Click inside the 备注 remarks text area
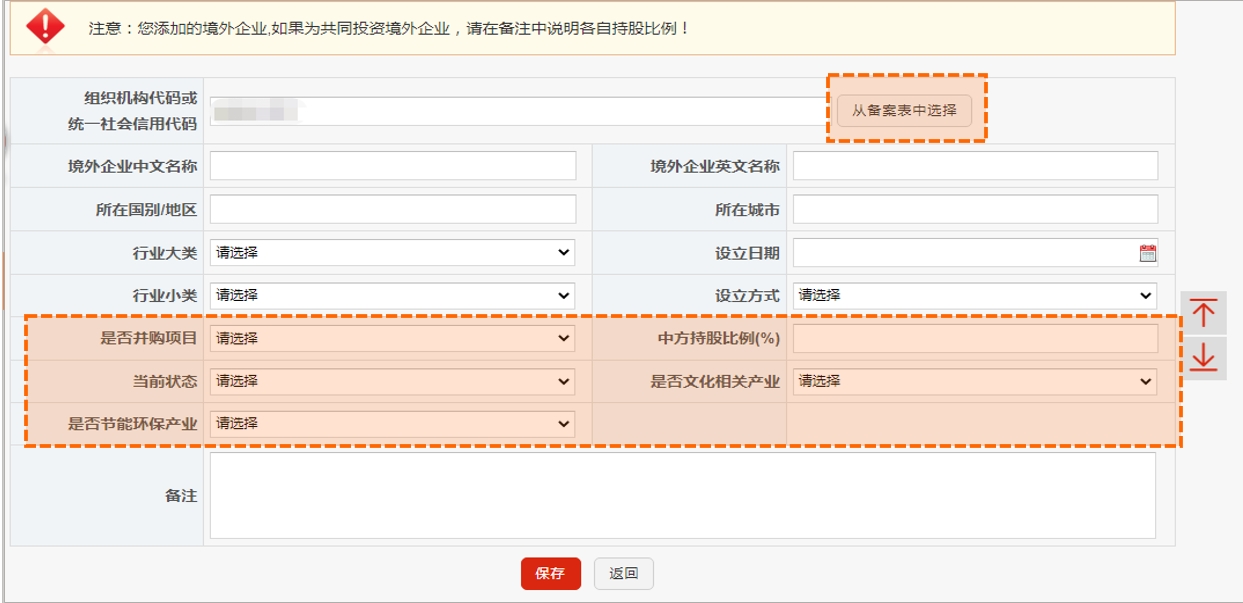This screenshot has height=603, width=1243. pyautogui.click(x=685, y=498)
